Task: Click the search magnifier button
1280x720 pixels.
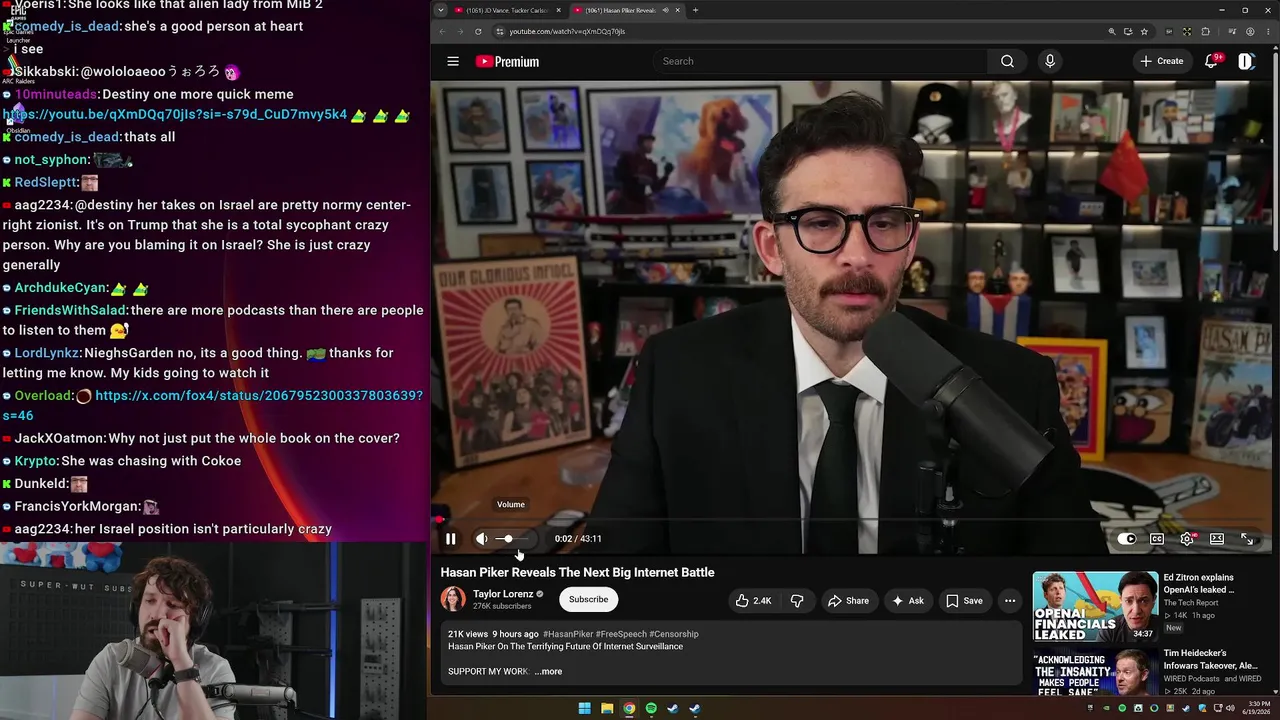Action: point(1007,61)
